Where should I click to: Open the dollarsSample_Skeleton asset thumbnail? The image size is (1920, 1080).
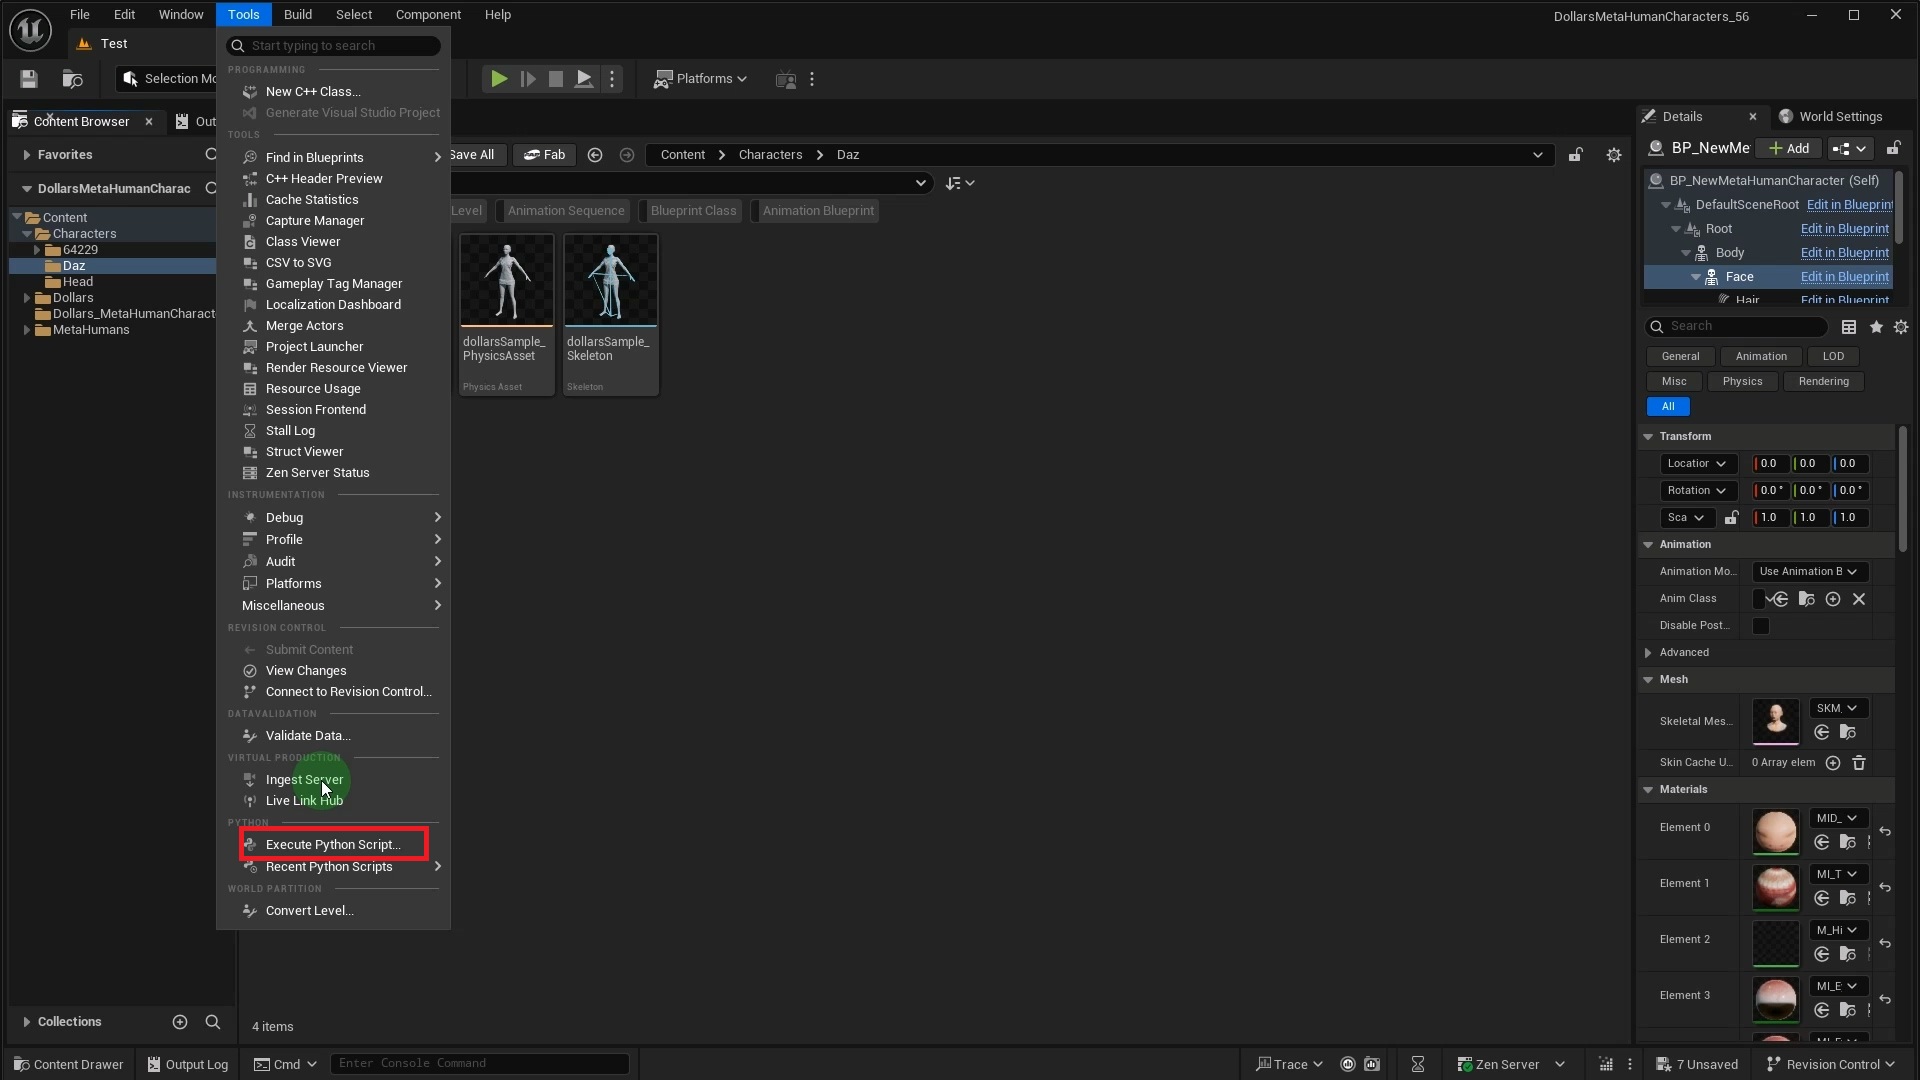coord(610,281)
